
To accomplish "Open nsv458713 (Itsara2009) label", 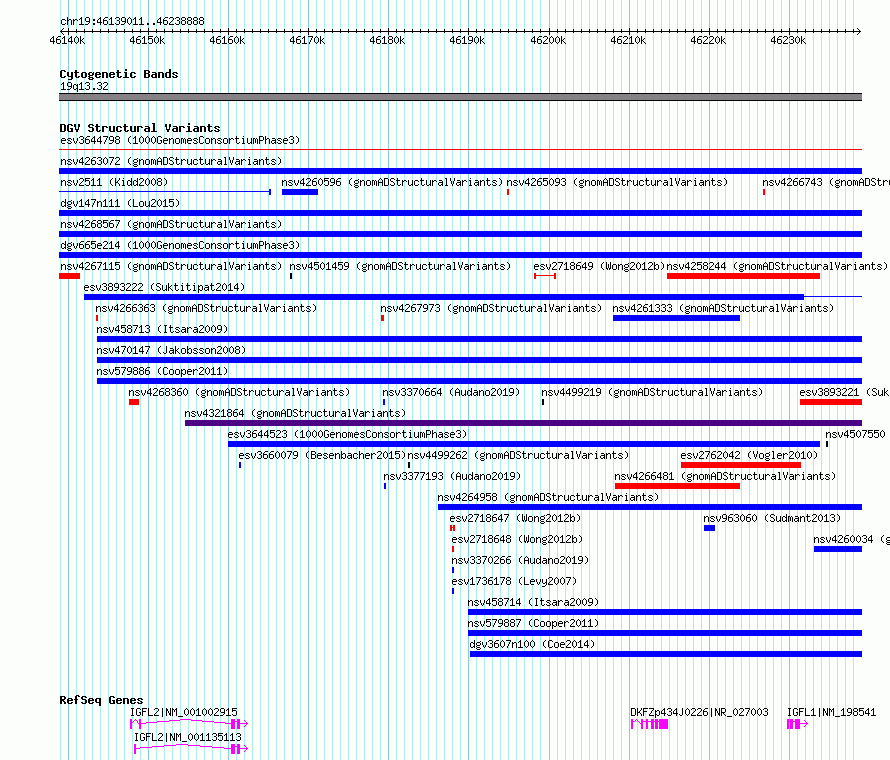I will pos(162,329).
